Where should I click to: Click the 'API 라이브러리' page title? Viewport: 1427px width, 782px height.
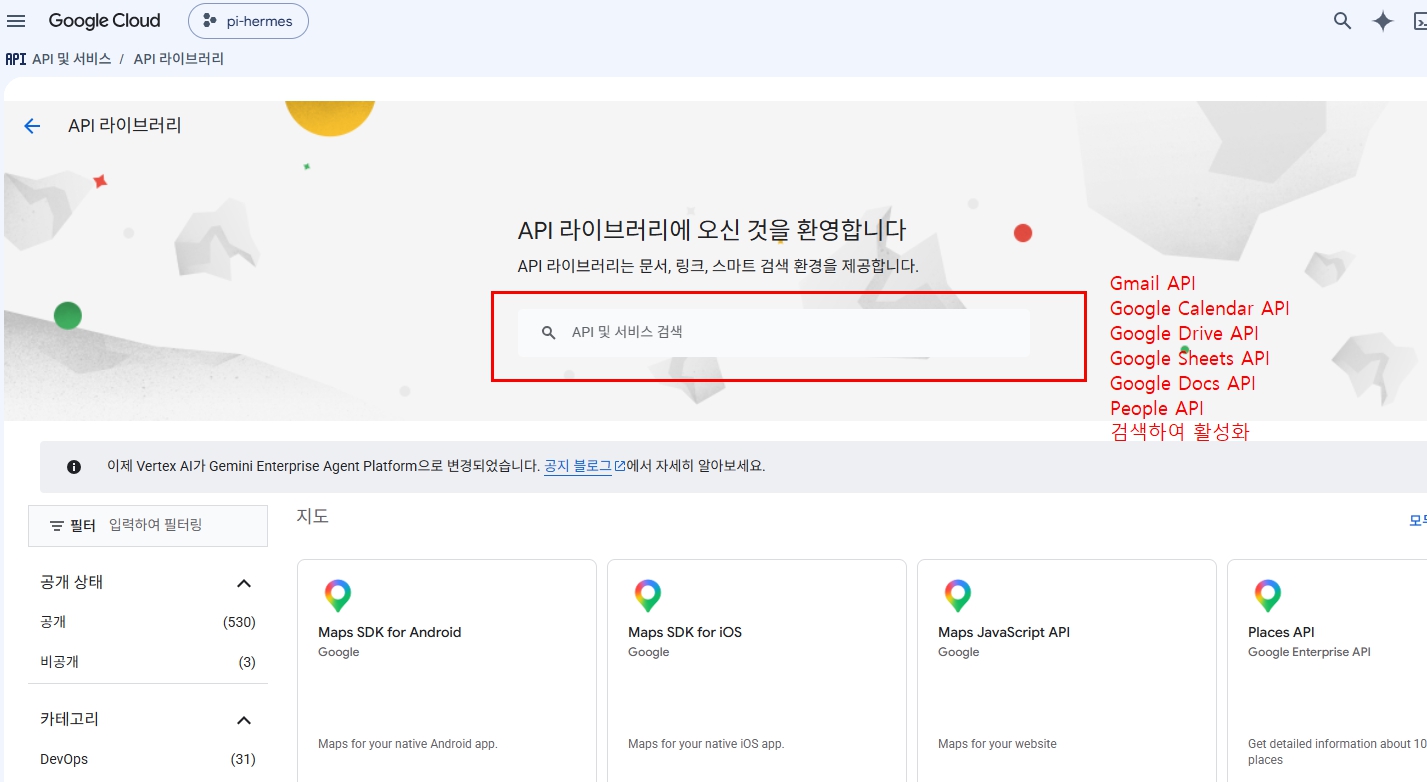(x=125, y=126)
